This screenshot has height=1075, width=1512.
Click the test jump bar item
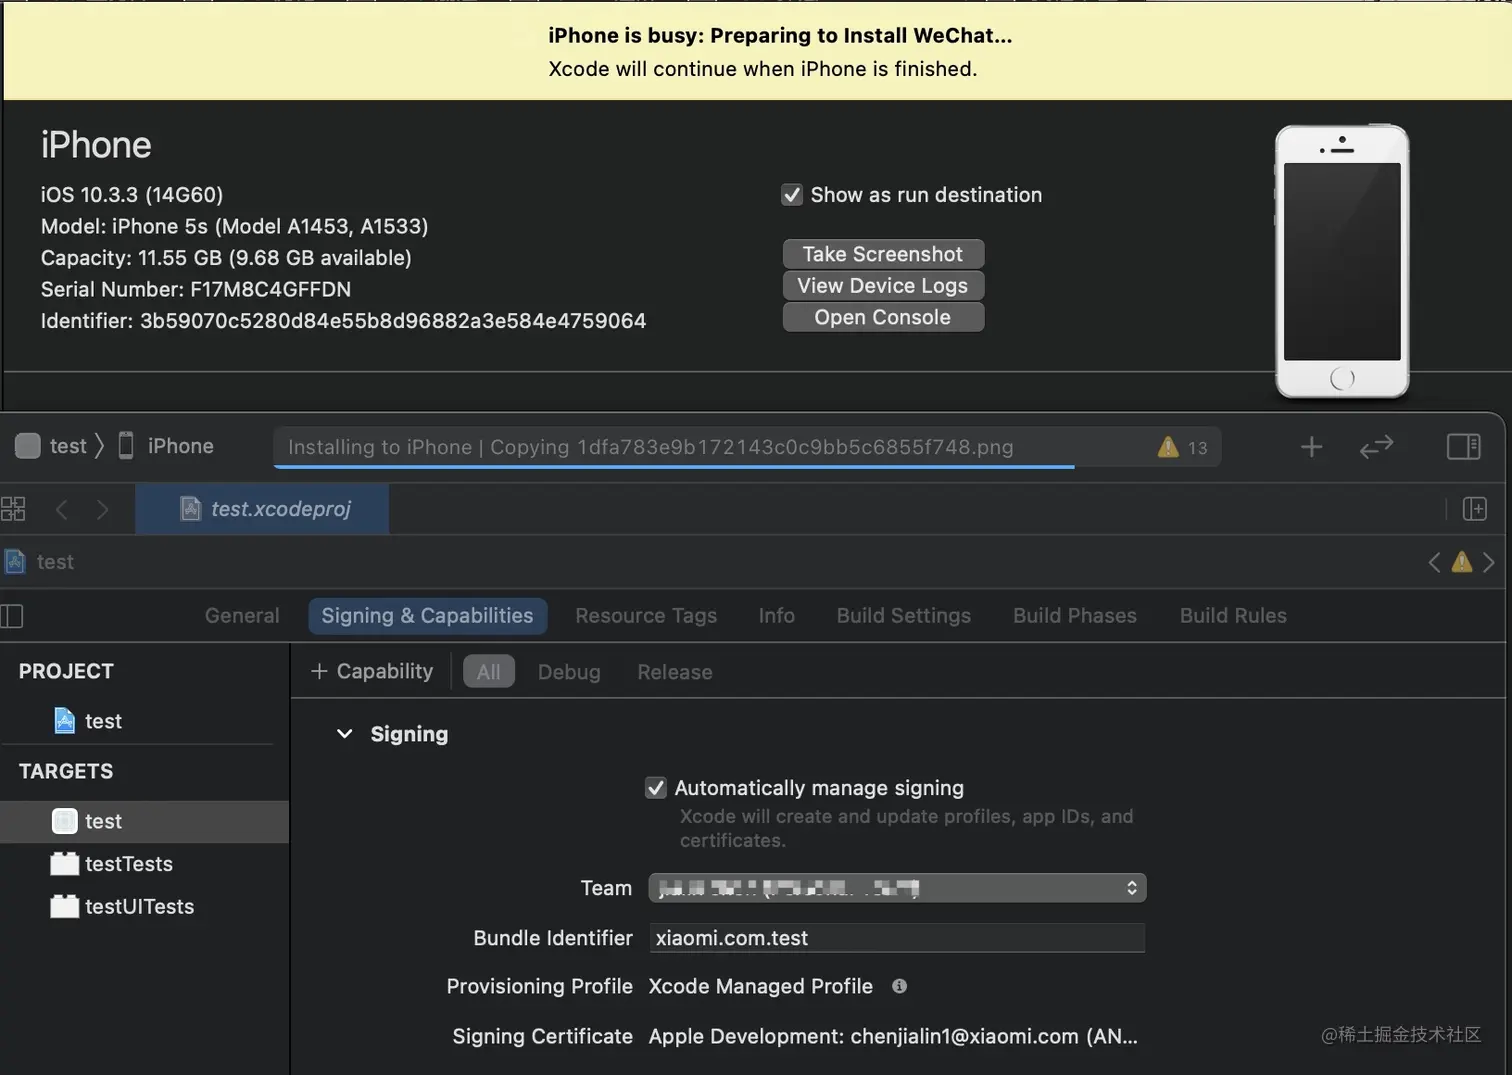40,562
